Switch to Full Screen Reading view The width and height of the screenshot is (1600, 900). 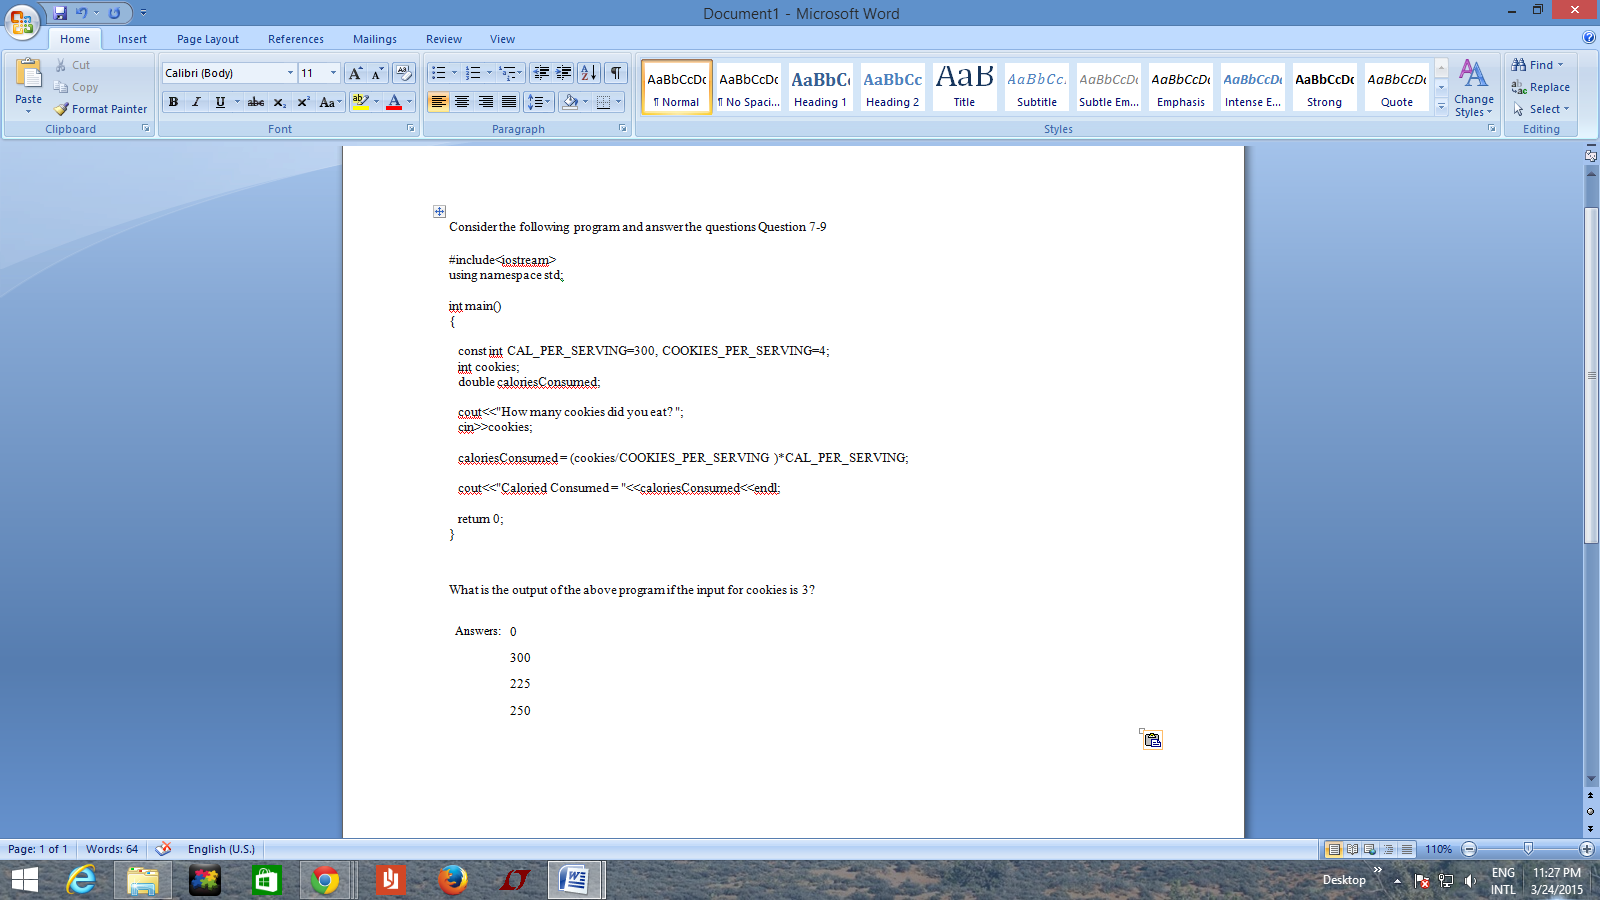point(1352,849)
